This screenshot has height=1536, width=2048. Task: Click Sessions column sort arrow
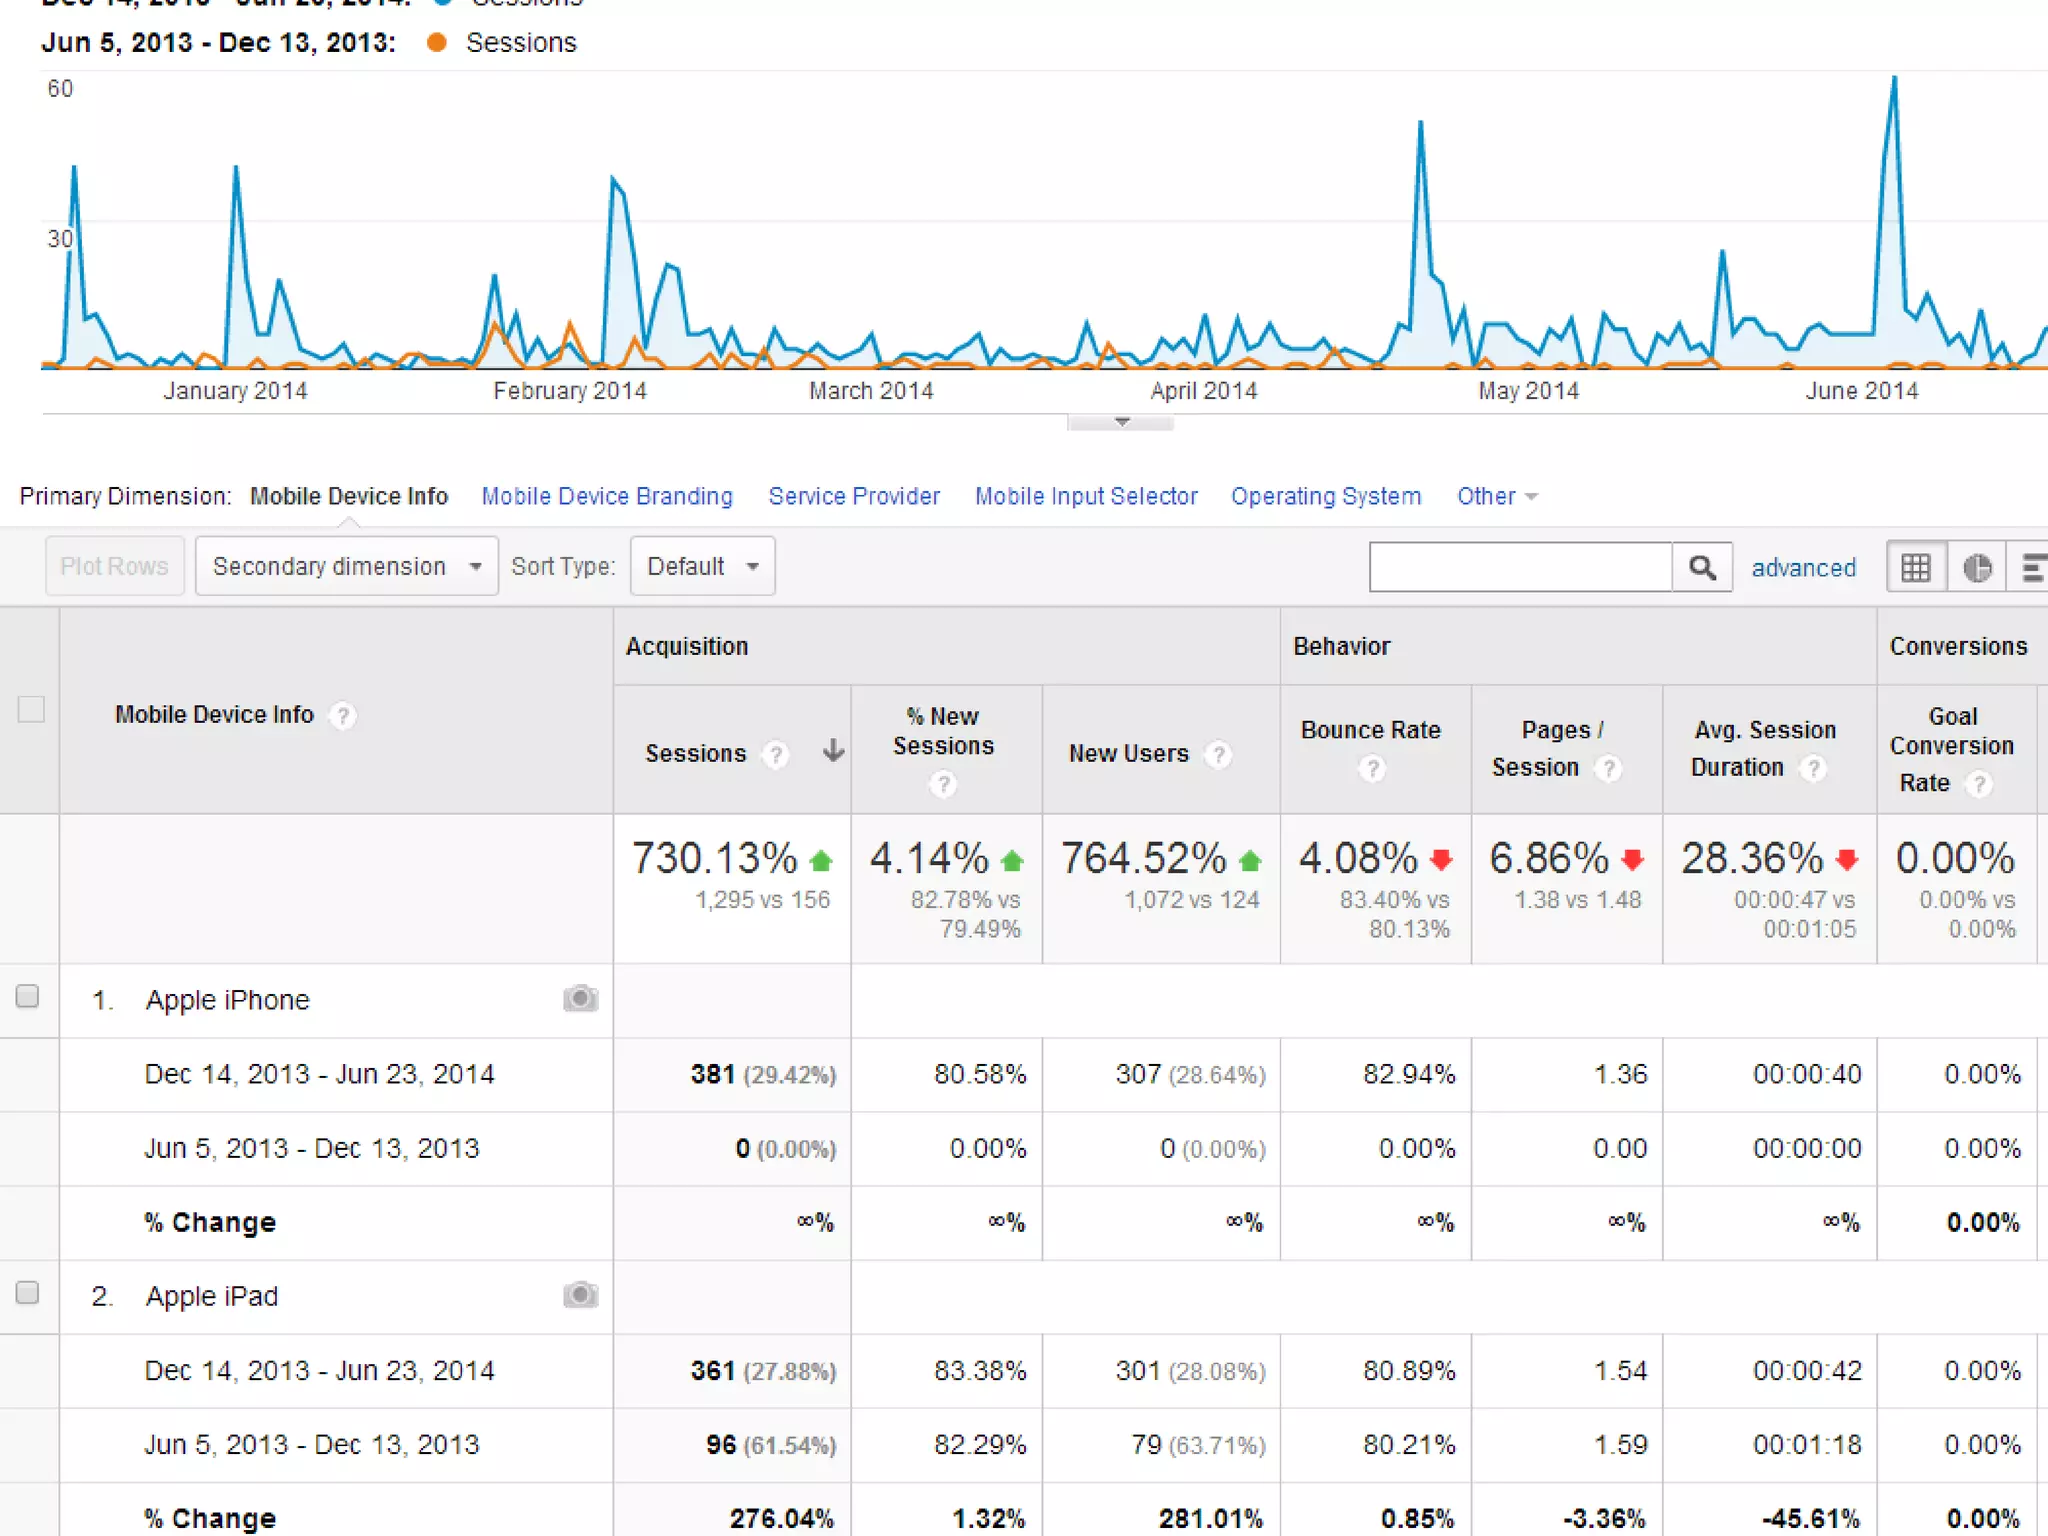[x=833, y=751]
